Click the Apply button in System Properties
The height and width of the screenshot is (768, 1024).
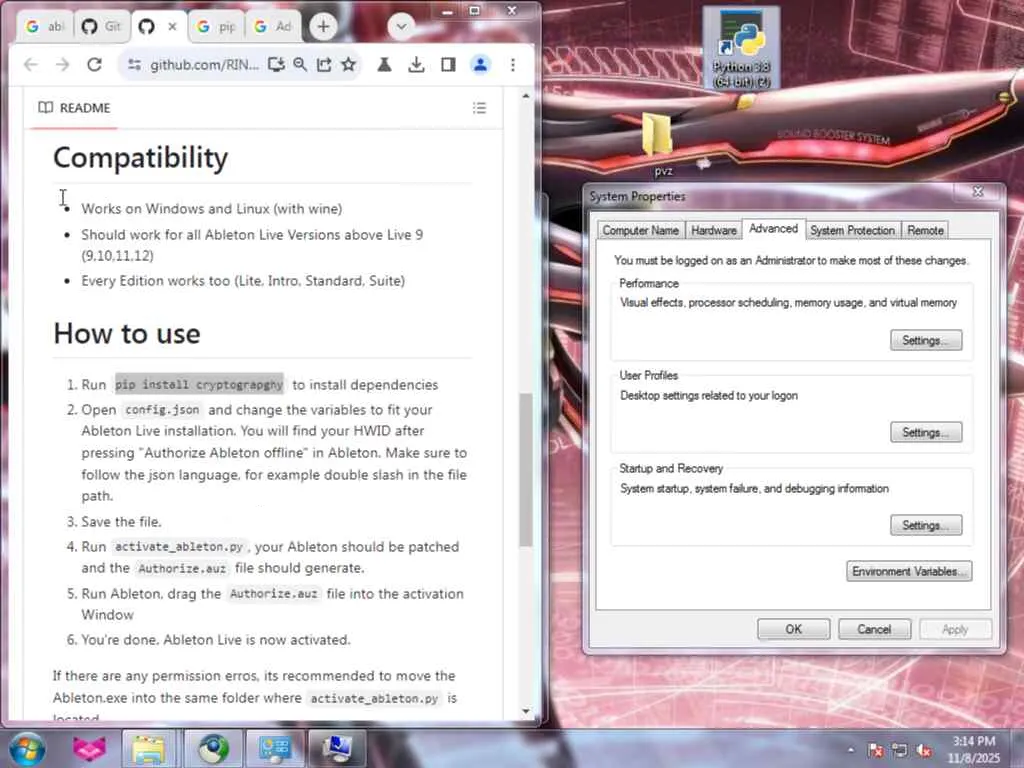pos(955,629)
